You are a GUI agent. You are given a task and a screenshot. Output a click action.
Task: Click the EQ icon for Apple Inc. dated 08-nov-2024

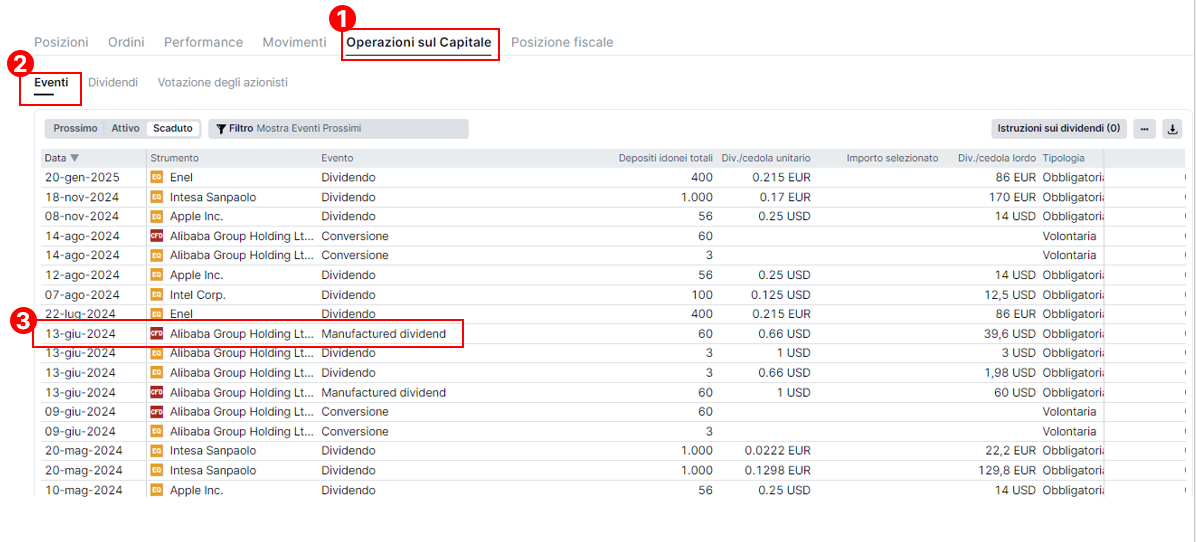(156, 216)
